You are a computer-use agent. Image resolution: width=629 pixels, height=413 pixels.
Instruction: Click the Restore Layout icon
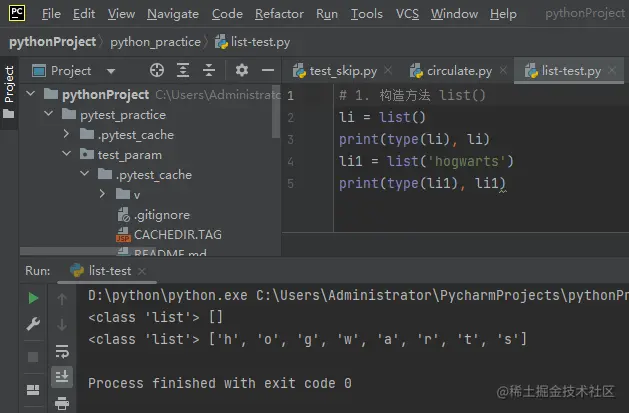[x=33, y=390]
